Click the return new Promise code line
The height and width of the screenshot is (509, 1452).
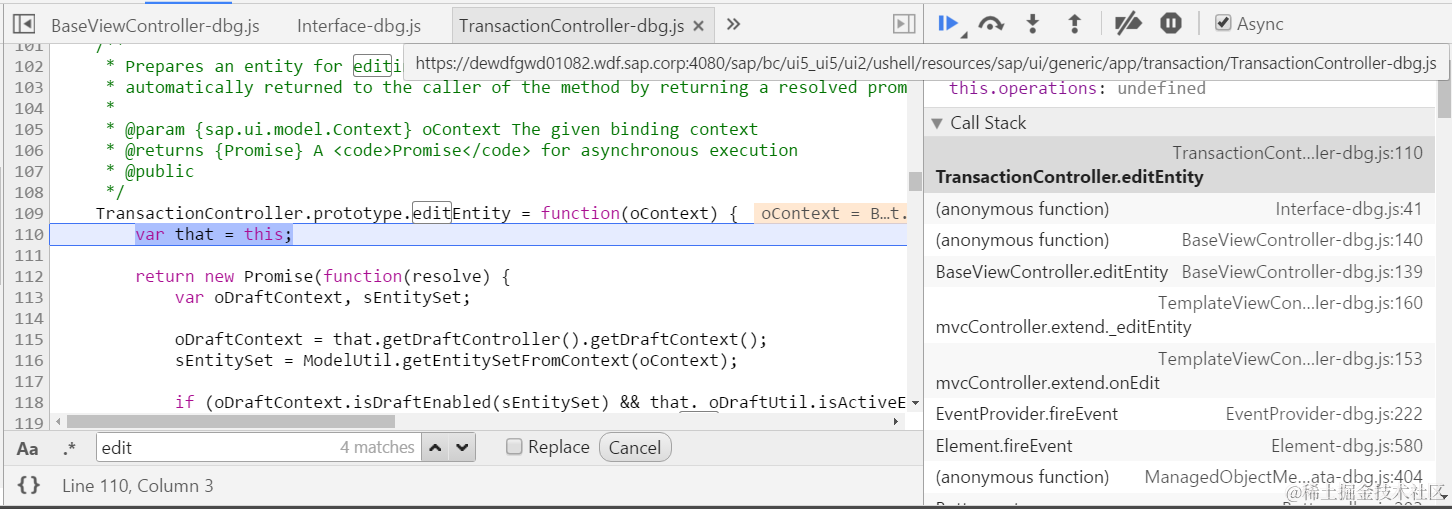[x=323, y=276]
